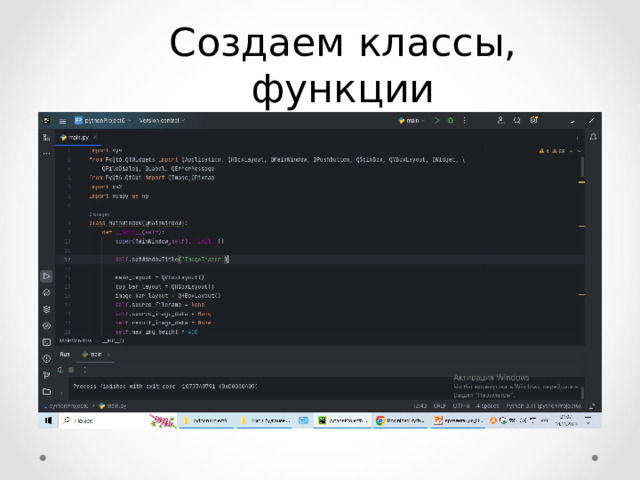Image resolution: width=640 pixels, height=480 pixels.
Task: Open the notifications bell on right sidebar
Action: (x=593, y=137)
